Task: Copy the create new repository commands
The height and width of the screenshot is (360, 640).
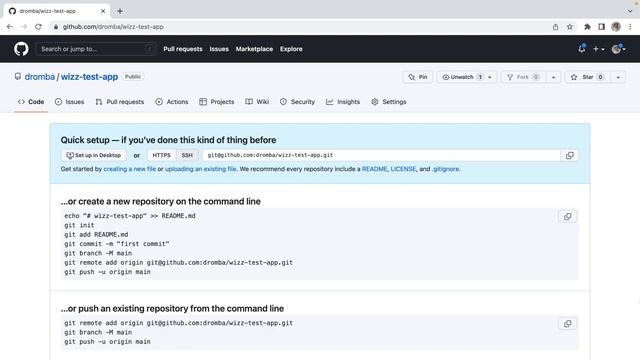Action: pyautogui.click(x=567, y=217)
